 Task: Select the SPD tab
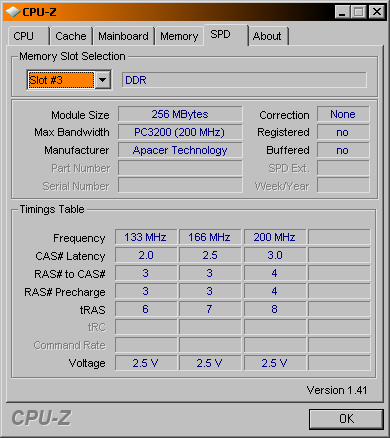tap(226, 35)
